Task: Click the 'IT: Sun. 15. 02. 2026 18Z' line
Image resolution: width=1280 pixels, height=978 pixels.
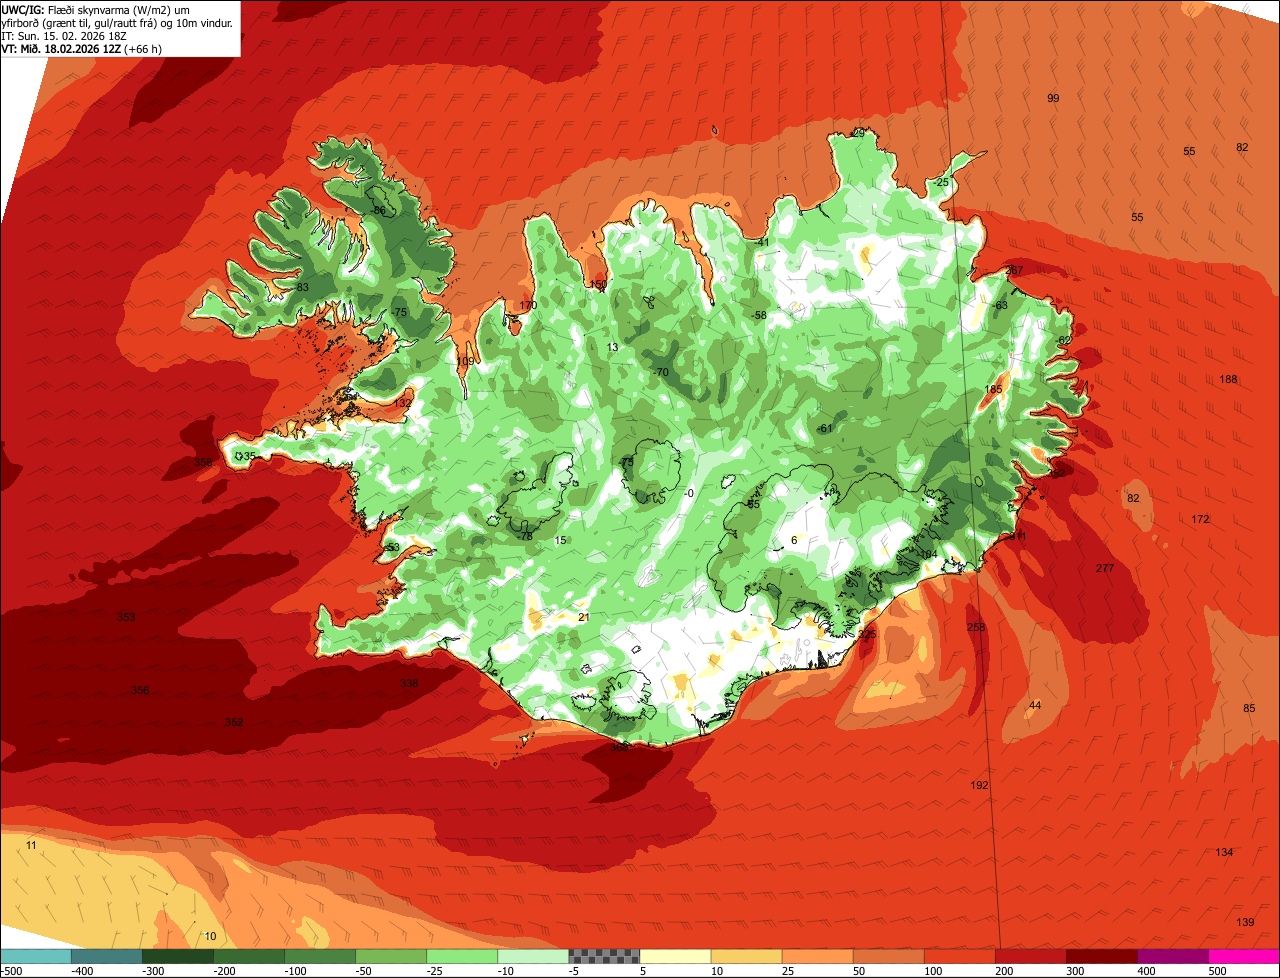Action: [64, 36]
